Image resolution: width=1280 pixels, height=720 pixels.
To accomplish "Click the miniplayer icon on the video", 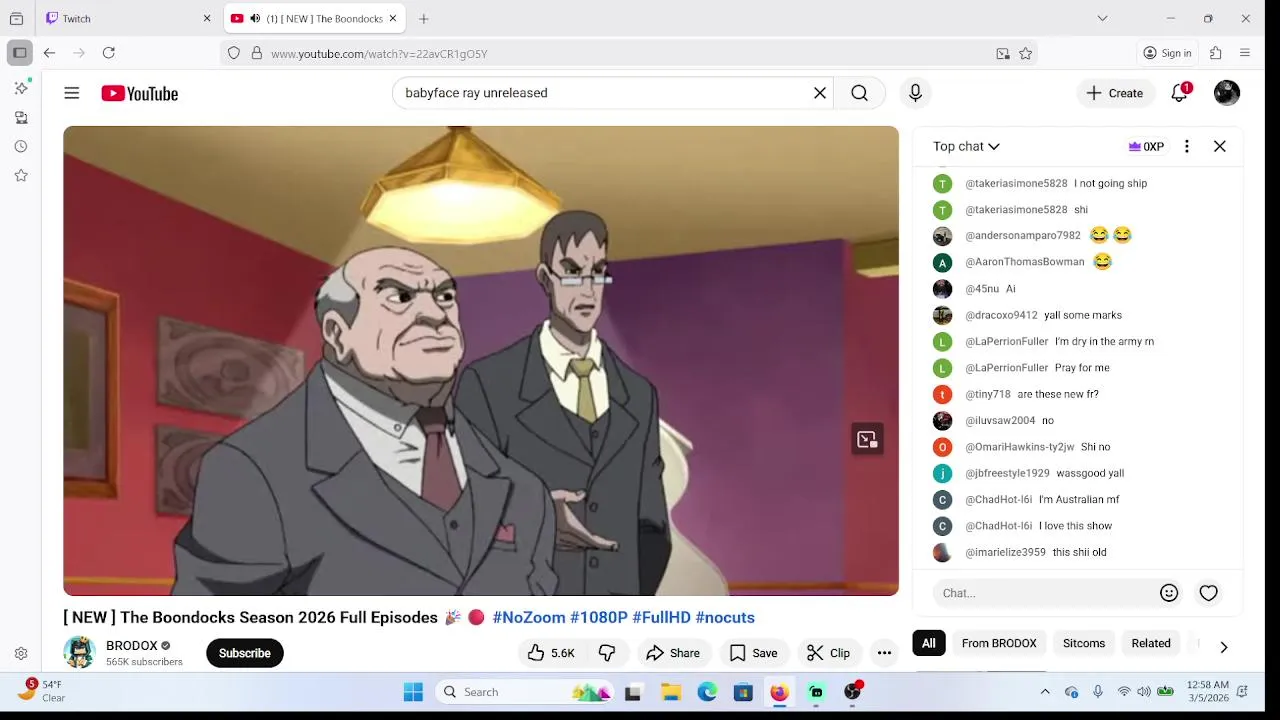I will [867, 440].
